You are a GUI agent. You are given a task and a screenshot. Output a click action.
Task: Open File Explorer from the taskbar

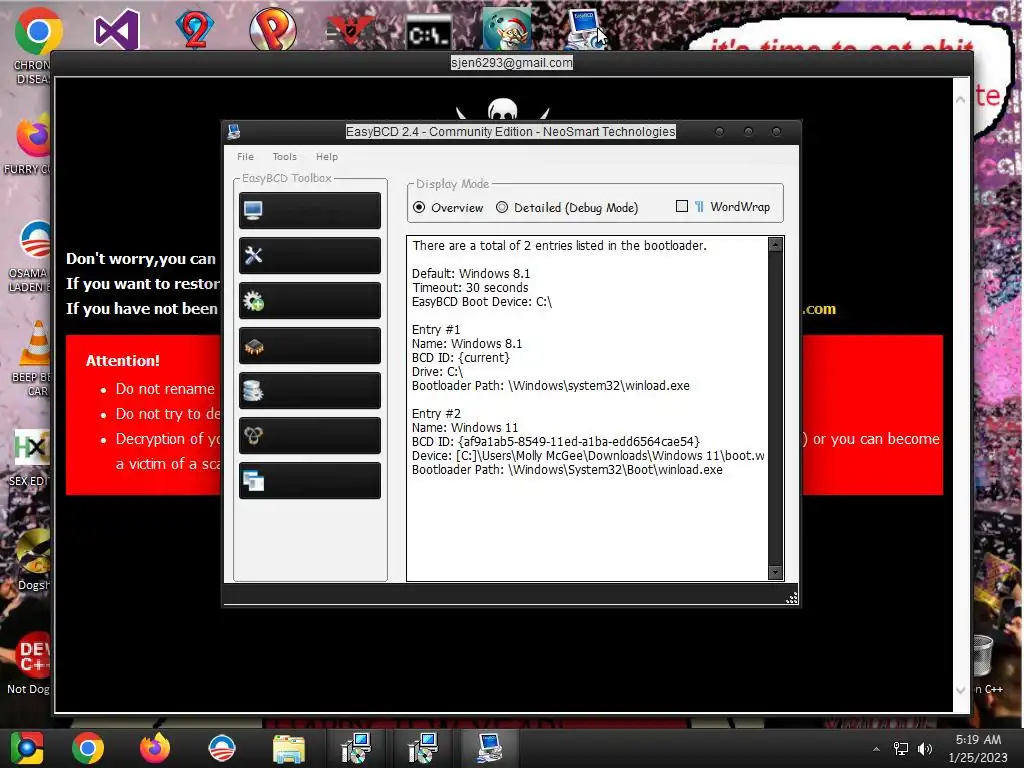289,749
